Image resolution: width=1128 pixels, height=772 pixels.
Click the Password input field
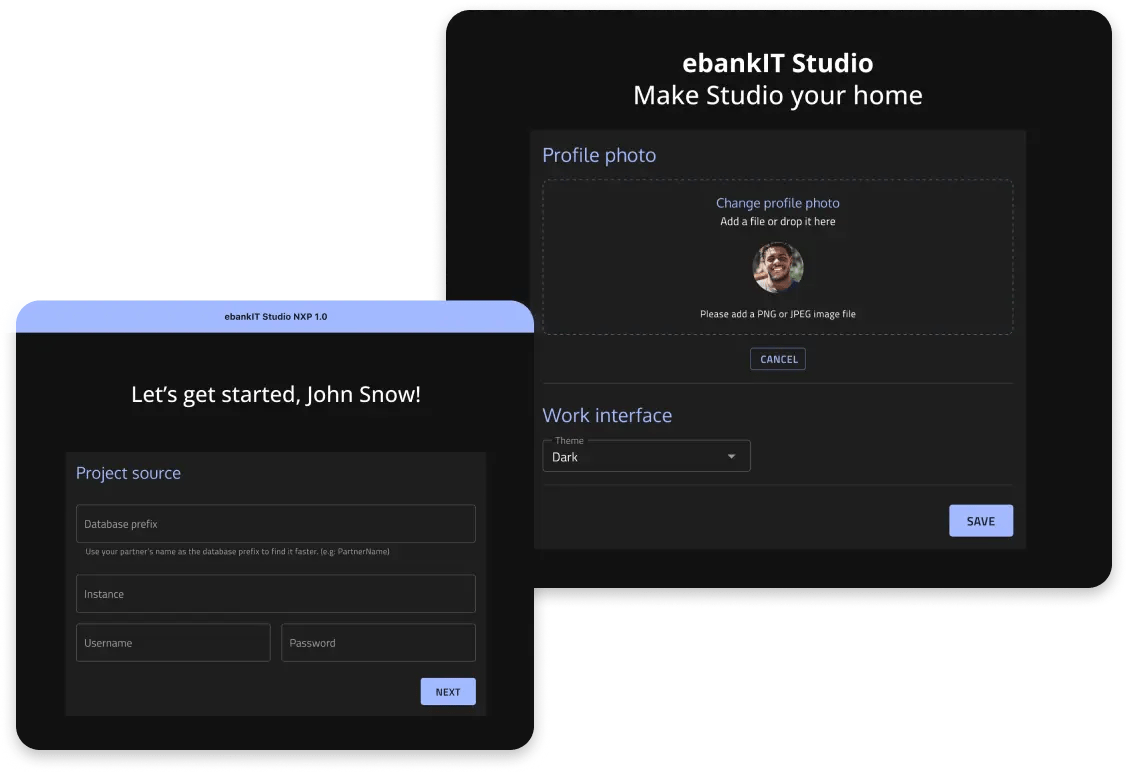(x=377, y=642)
